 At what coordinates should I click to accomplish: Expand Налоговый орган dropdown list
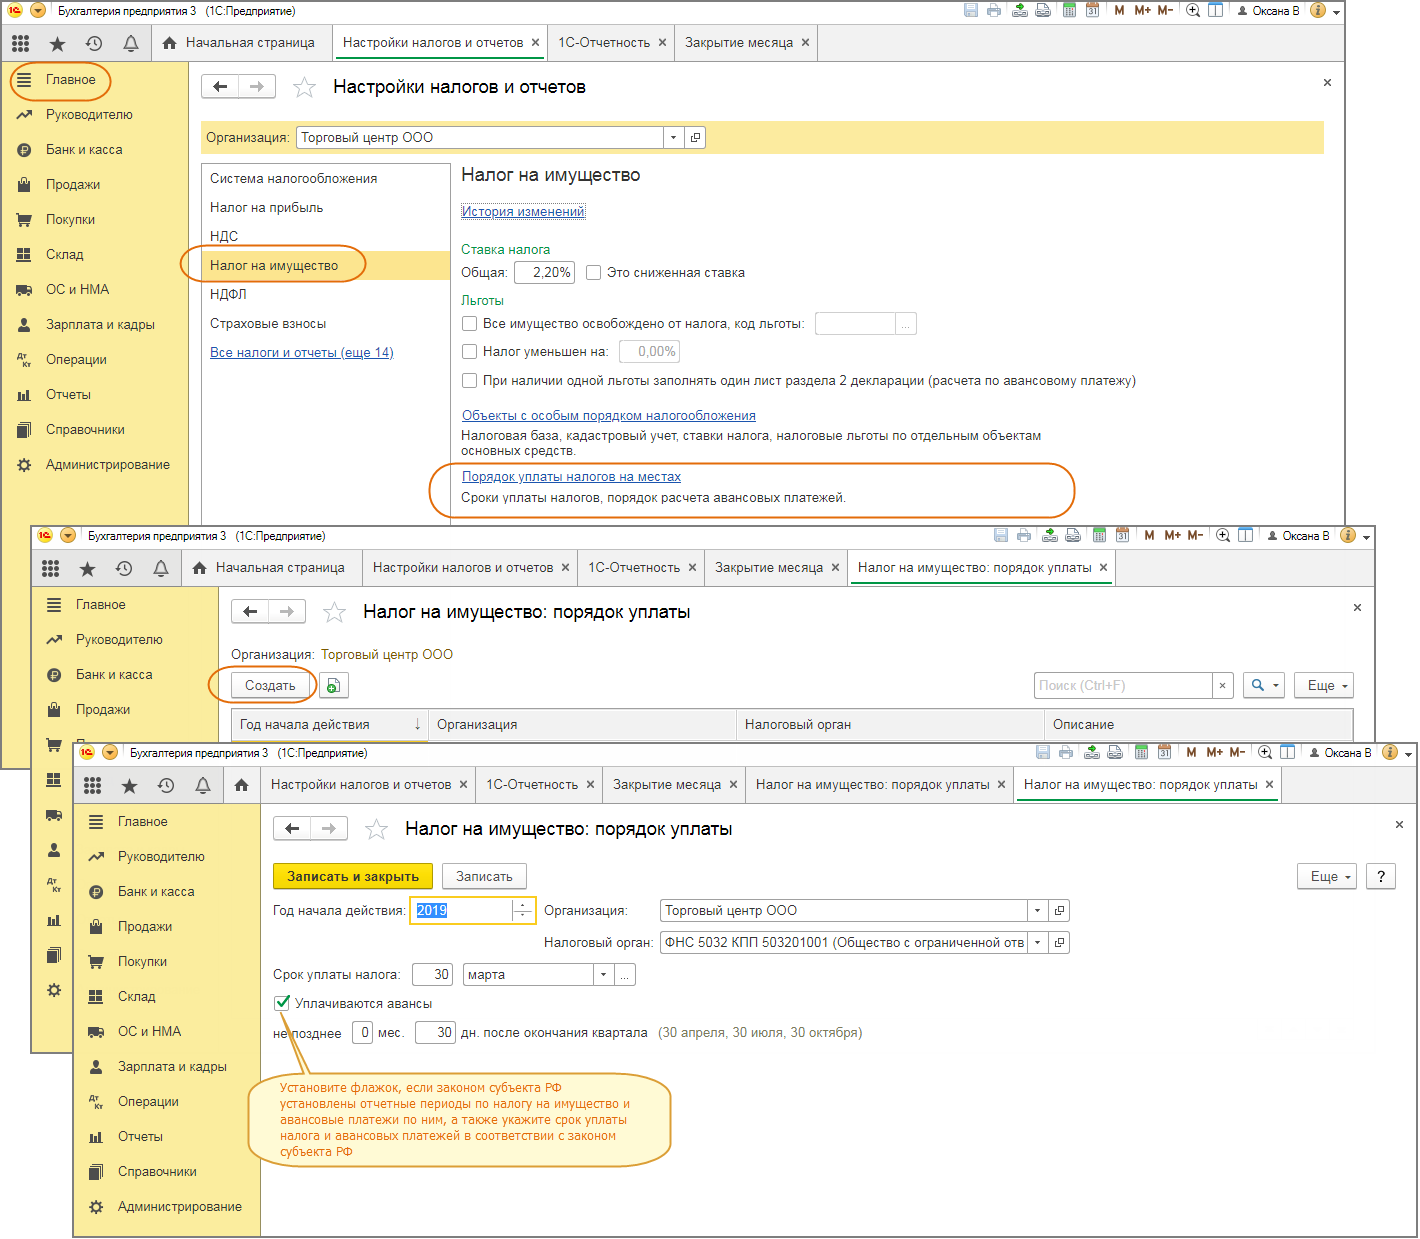pos(1038,943)
